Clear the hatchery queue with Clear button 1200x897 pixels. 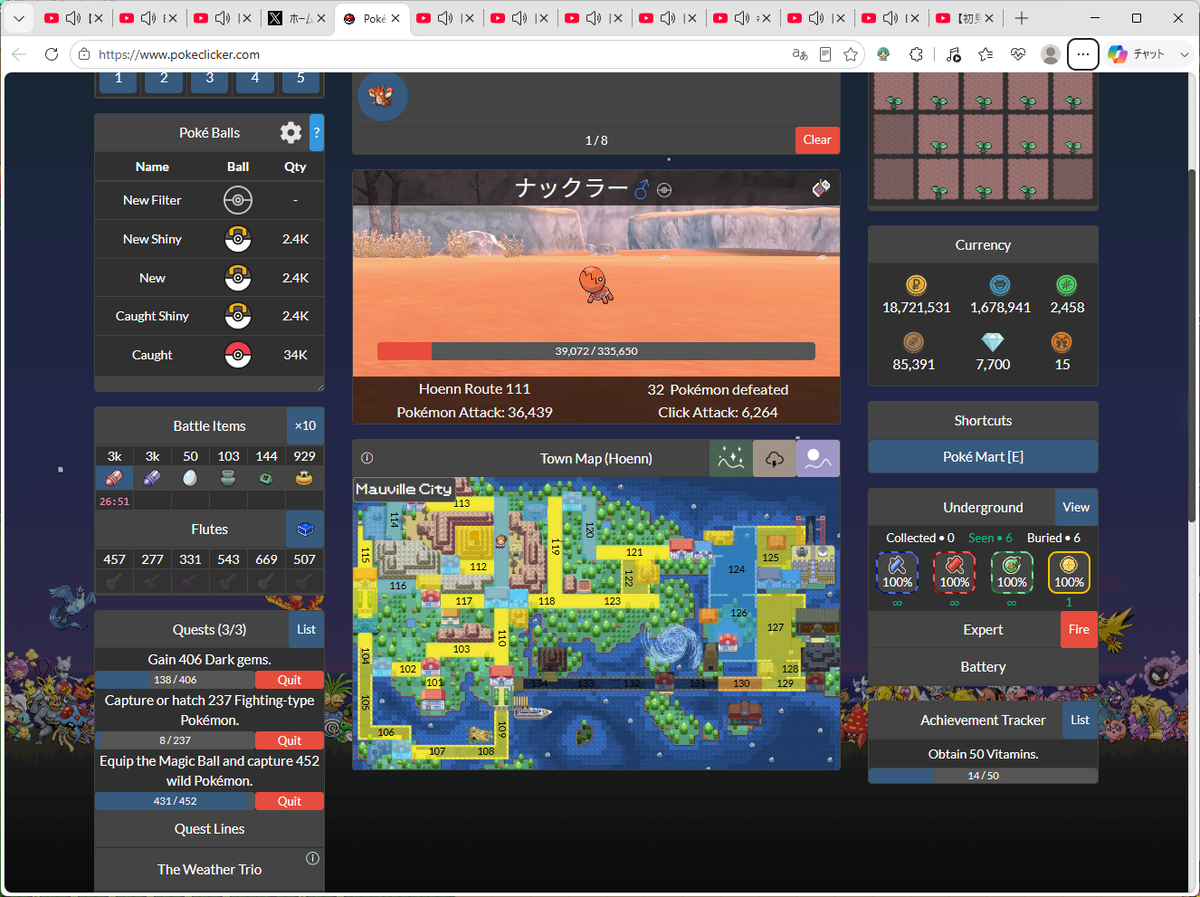click(817, 140)
